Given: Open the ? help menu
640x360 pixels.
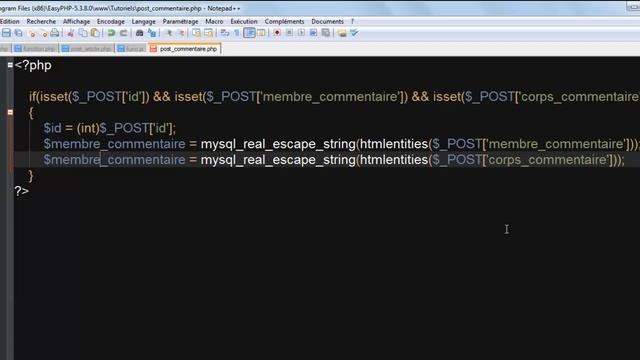Looking at the screenshot, I should (352, 21).
